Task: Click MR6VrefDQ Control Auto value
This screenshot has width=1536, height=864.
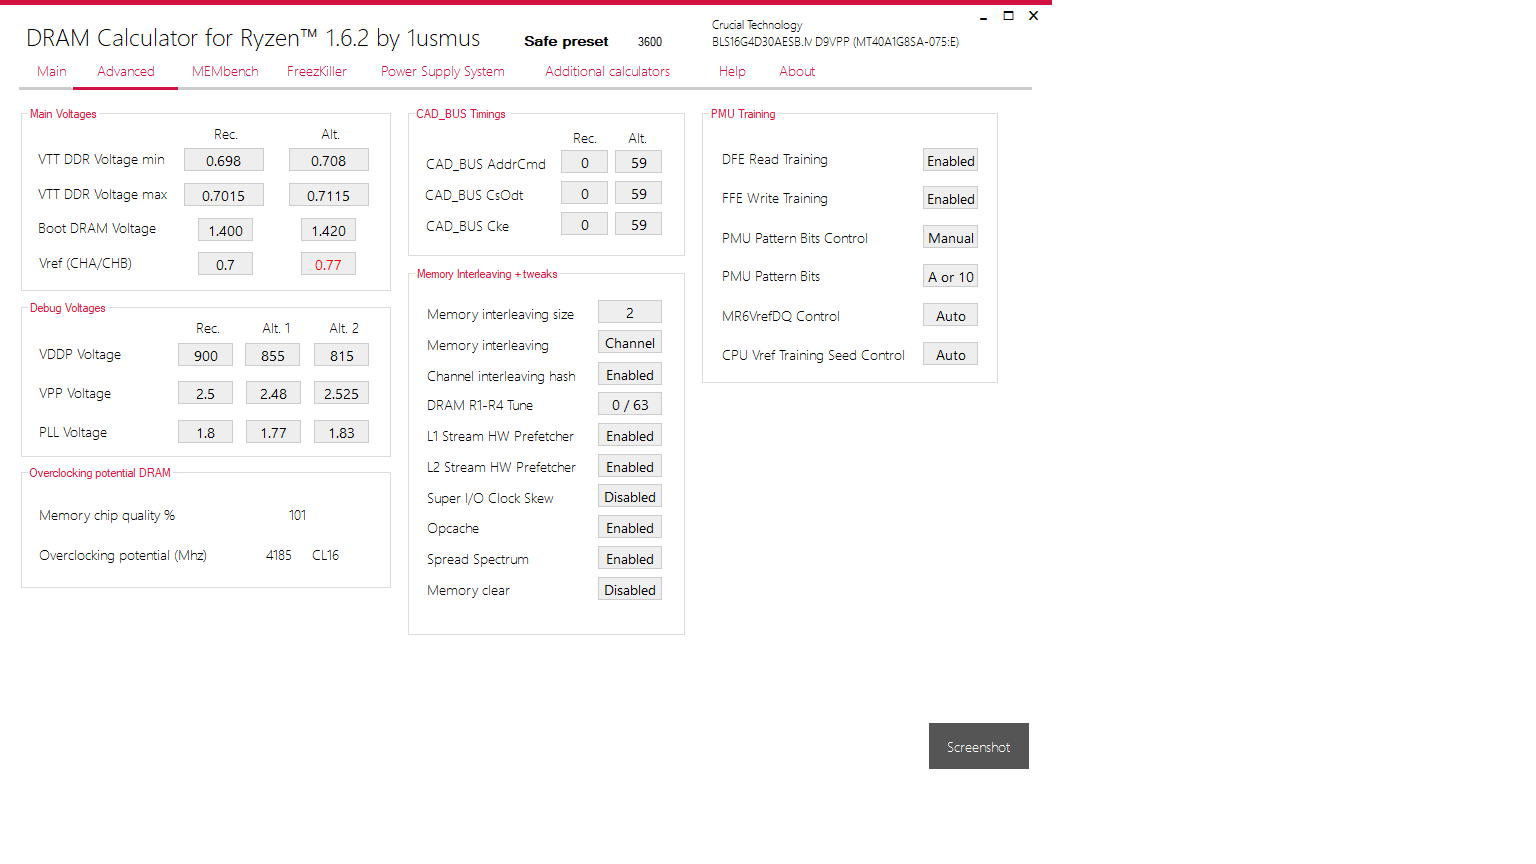Action: click(x=950, y=315)
